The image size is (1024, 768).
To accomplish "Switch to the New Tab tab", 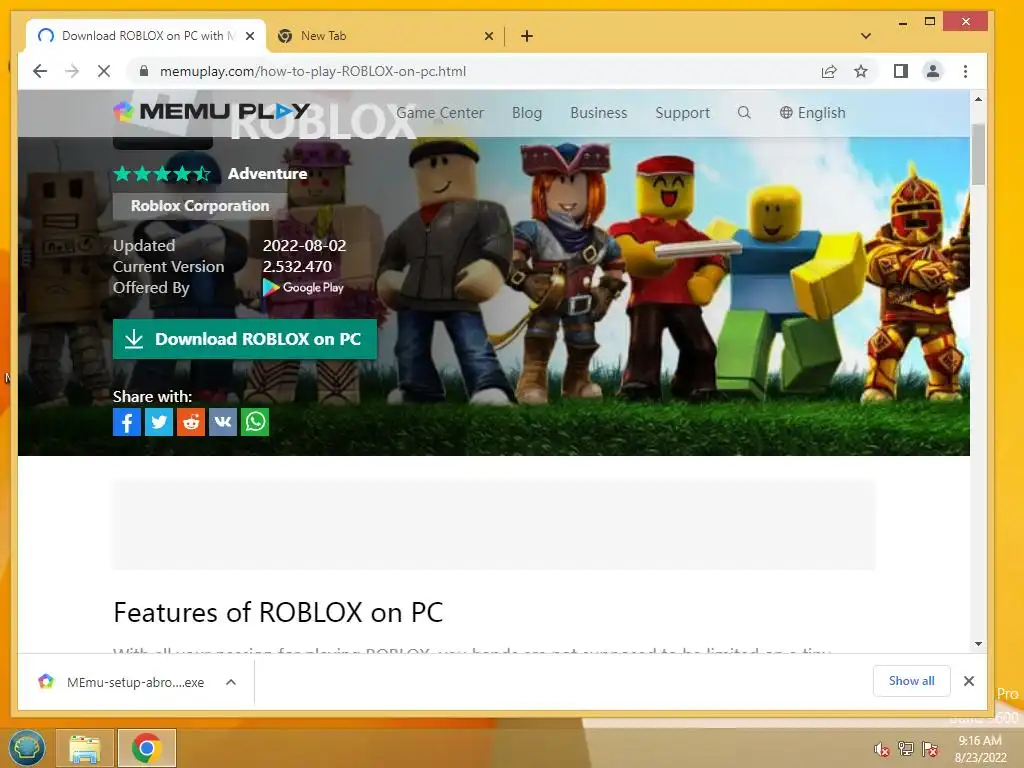I will (x=385, y=36).
